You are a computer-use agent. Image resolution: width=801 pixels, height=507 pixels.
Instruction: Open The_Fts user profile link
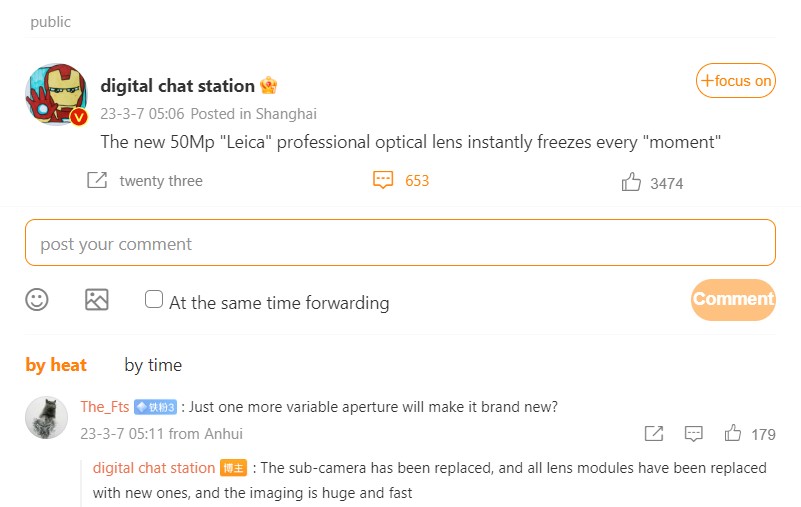click(105, 407)
